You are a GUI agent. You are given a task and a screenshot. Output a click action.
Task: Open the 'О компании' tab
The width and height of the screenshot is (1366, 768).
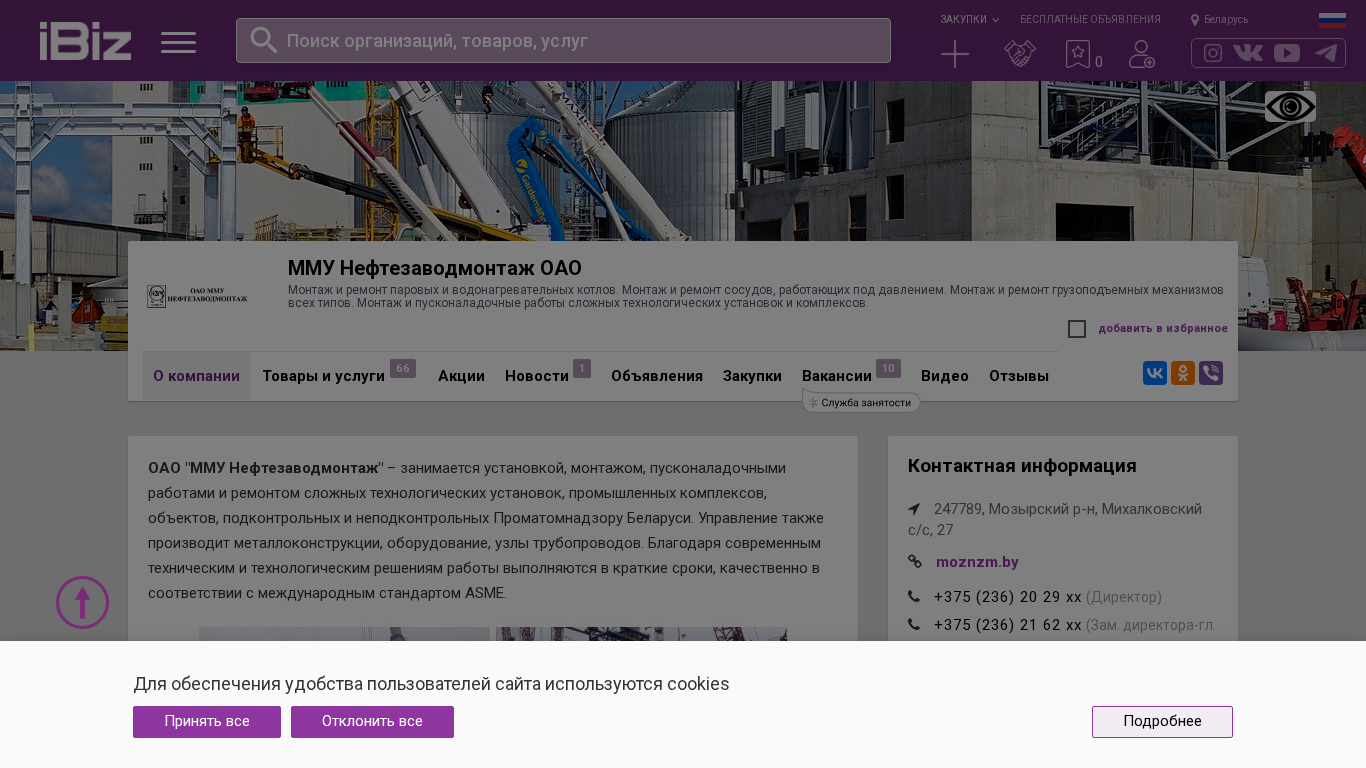pos(196,376)
